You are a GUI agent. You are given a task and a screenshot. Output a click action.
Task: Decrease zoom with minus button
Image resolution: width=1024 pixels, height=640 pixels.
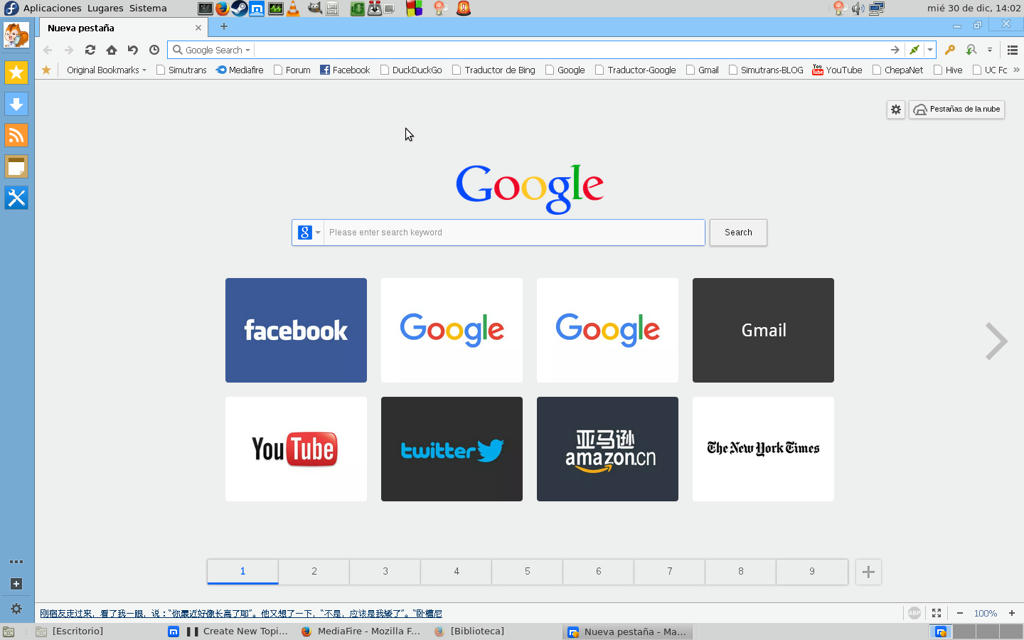pos(959,613)
